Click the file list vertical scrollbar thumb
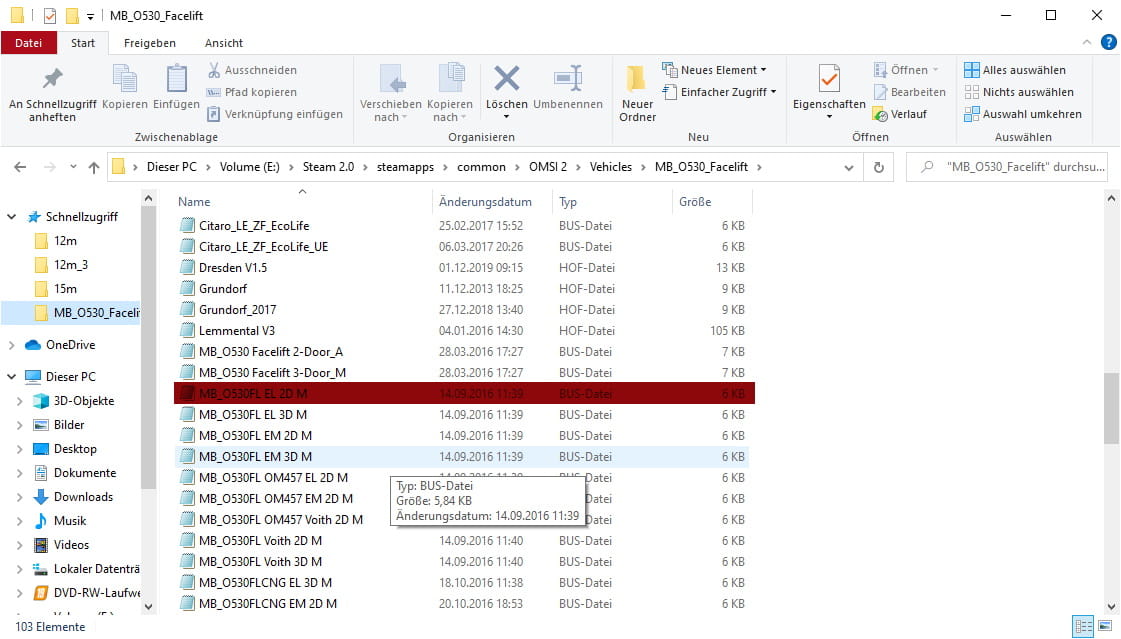Image resolution: width=1121 pixels, height=639 pixels. [1111, 408]
